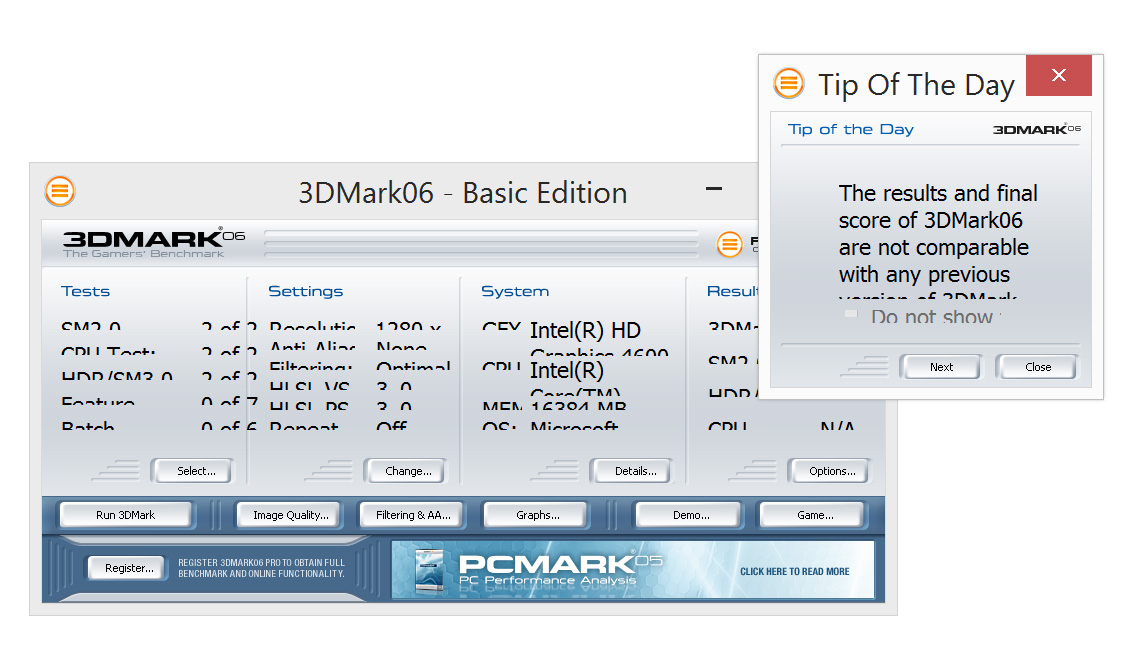Image resolution: width=1128 pixels, height=668 pixels.
Task: Click the Results section heading
Action: (x=732, y=291)
